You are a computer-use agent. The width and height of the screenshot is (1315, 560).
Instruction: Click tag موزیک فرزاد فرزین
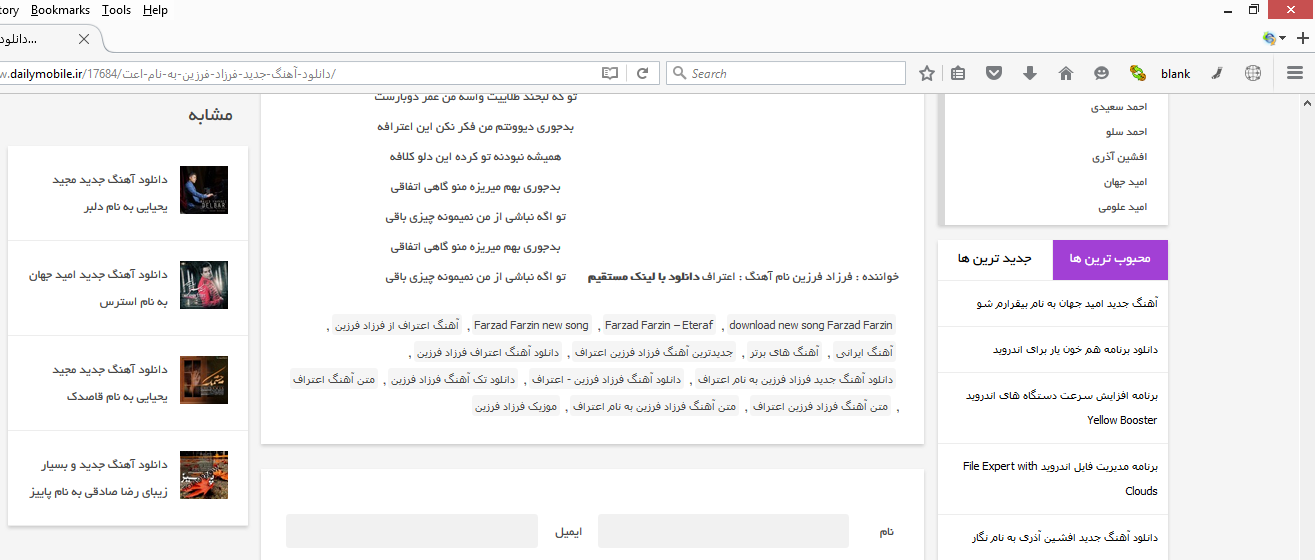516,407
